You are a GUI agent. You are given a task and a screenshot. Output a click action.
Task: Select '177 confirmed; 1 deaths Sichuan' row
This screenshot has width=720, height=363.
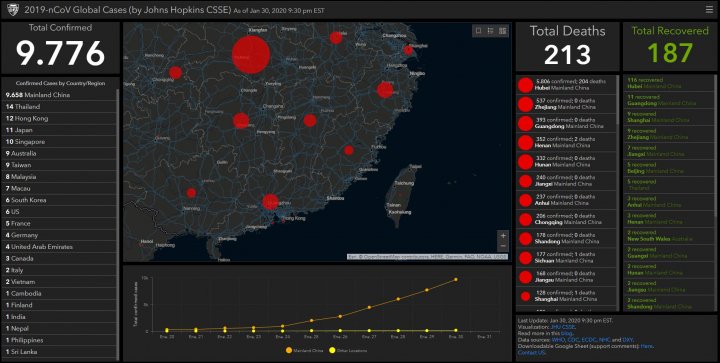tap(567, 257)
